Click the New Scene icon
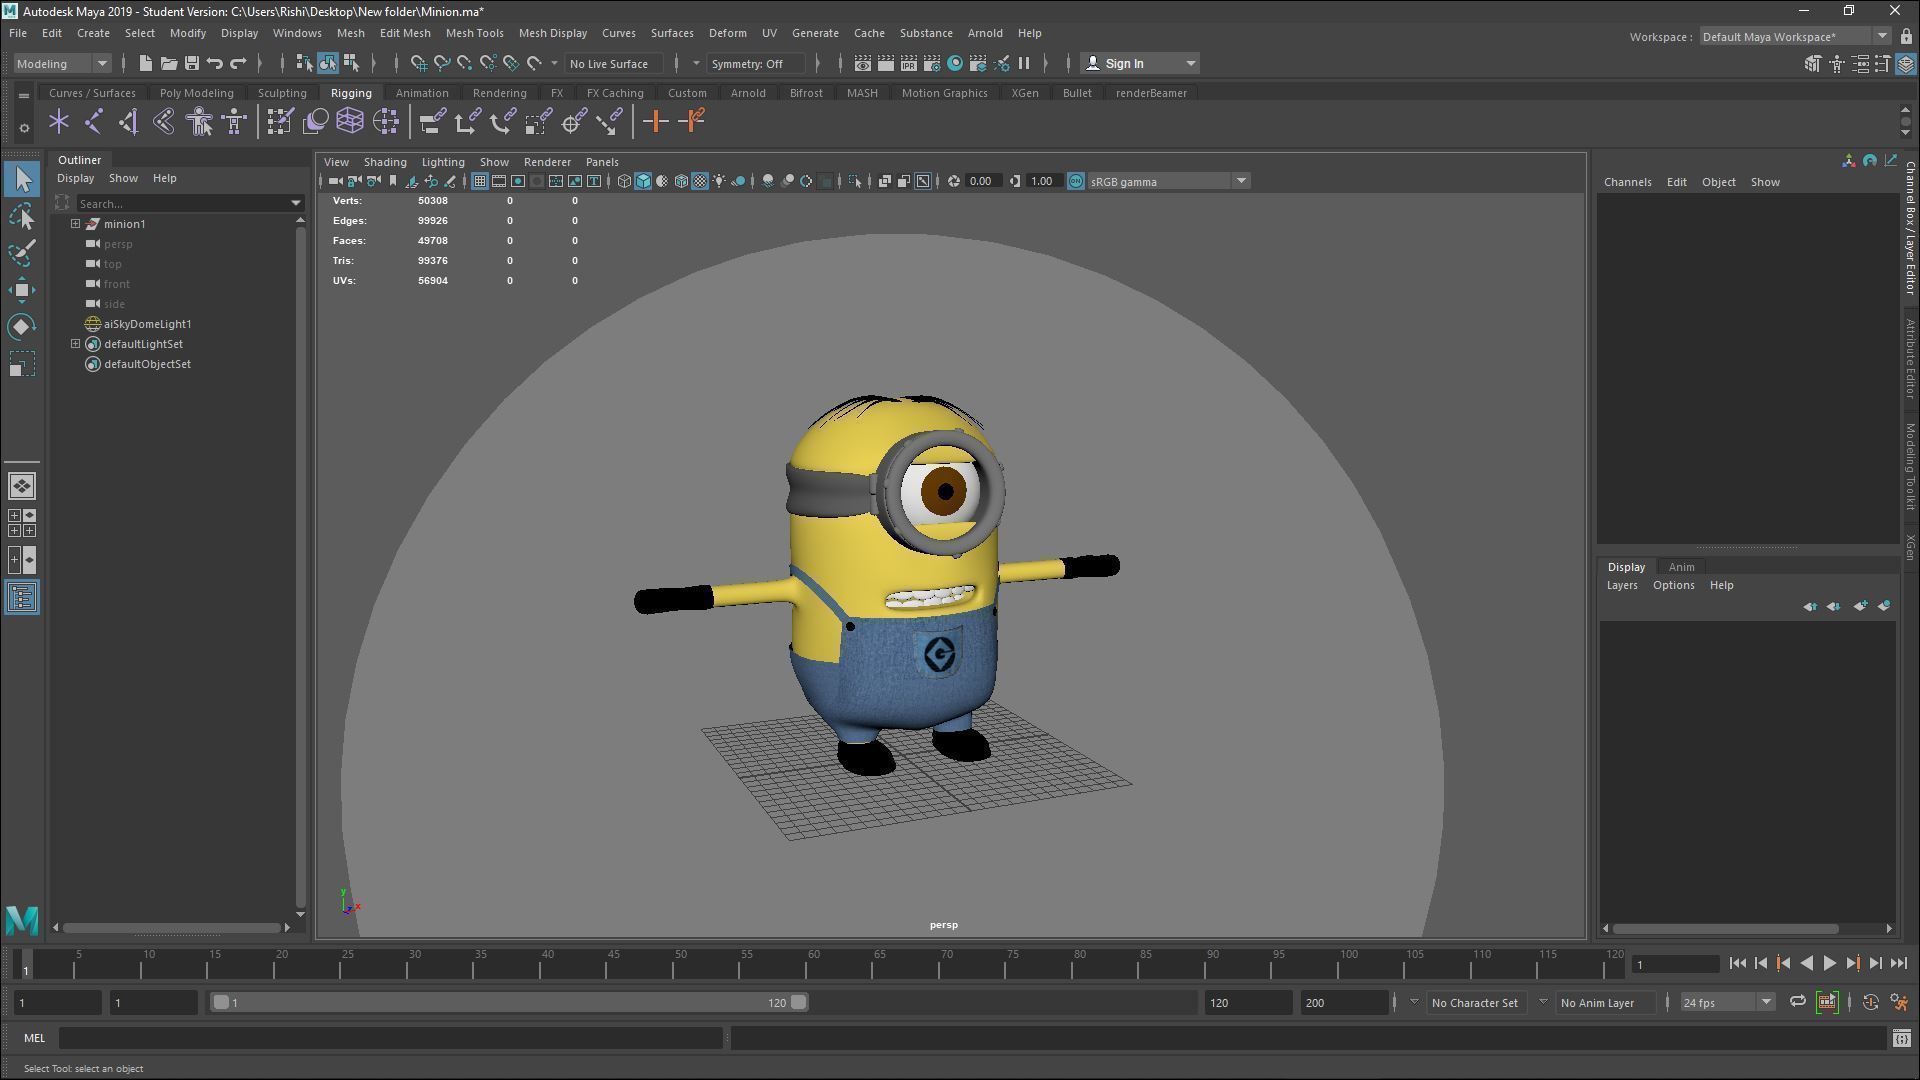Viewport: 1920px width, 1080px height. (x=145, y=64)
